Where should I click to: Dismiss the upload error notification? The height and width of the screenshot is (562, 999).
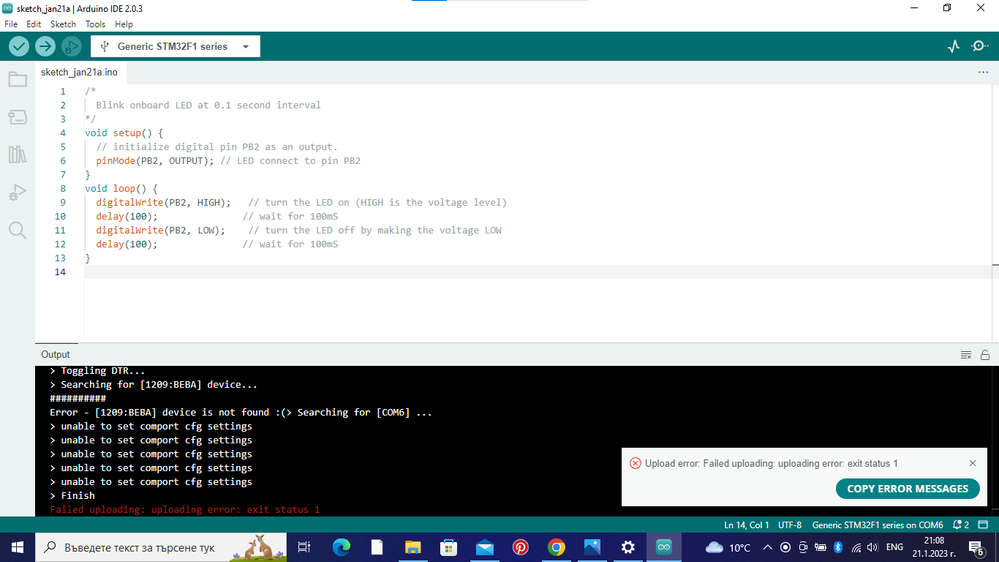(972, 463)
